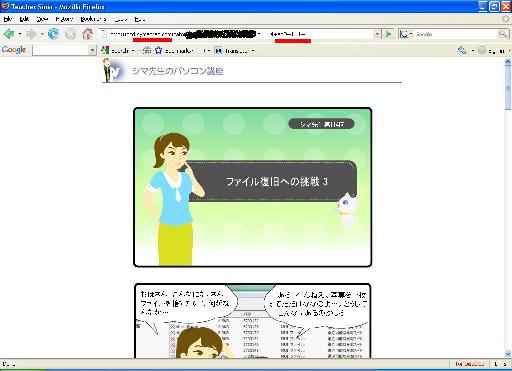Click the Google Toolbar Translate button
Image resolution: width=512 pixels, height=371 pixels.
(231, 51)
